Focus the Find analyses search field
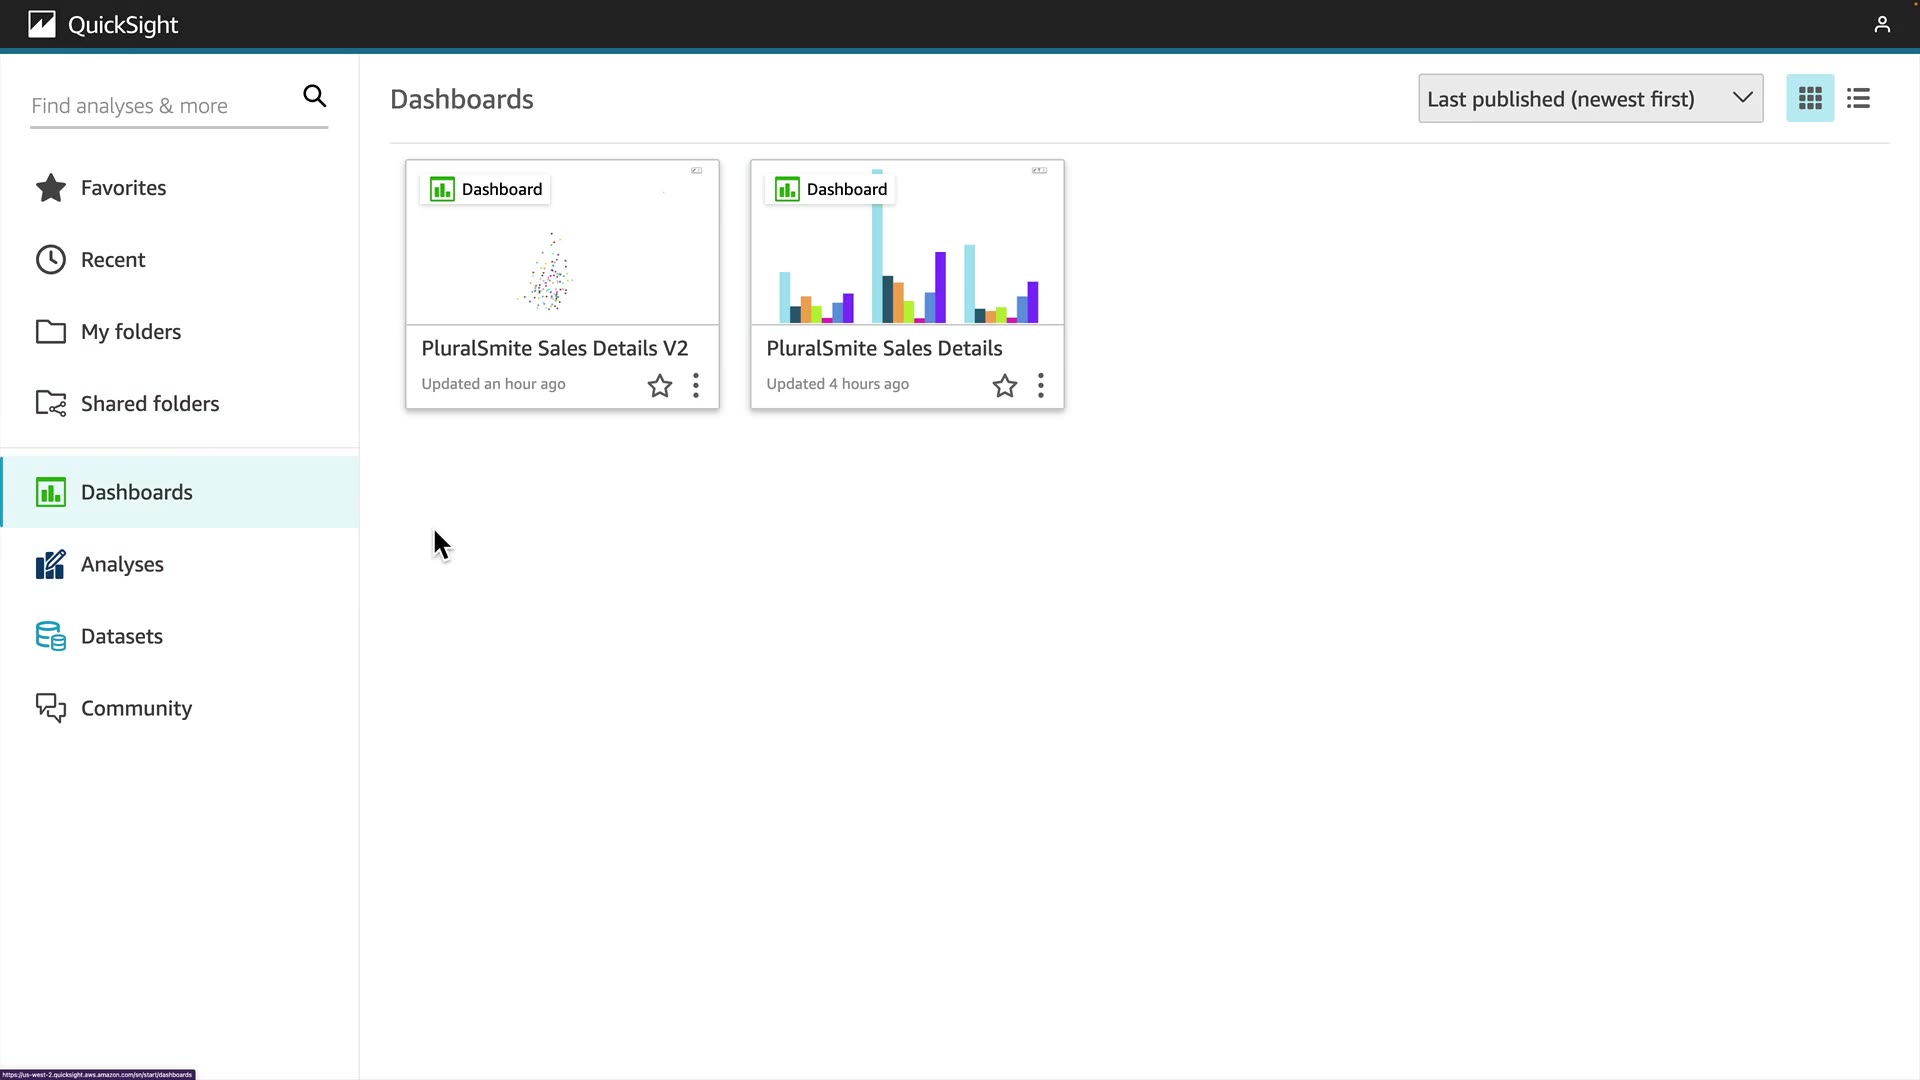1920x1080 pixels. pos(160,106)
